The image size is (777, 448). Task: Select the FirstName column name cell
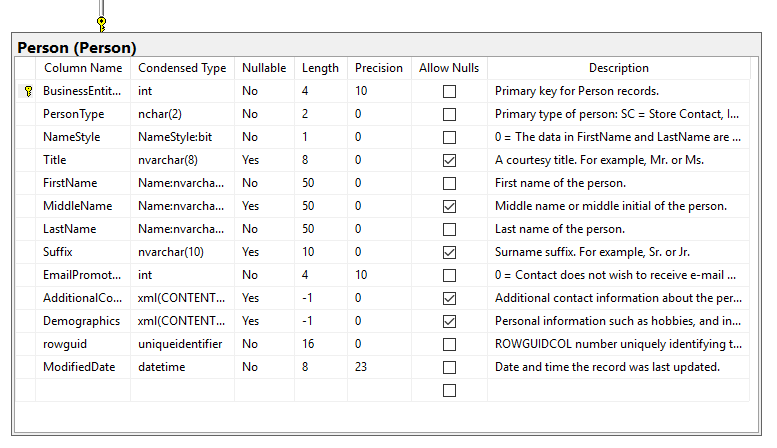click(x=70, y=183)
